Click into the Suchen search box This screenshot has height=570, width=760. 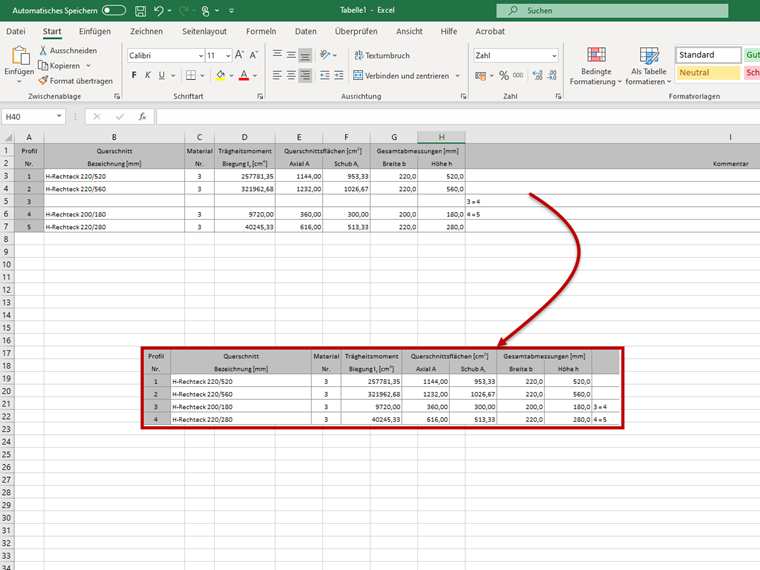(x=612, y=10)
